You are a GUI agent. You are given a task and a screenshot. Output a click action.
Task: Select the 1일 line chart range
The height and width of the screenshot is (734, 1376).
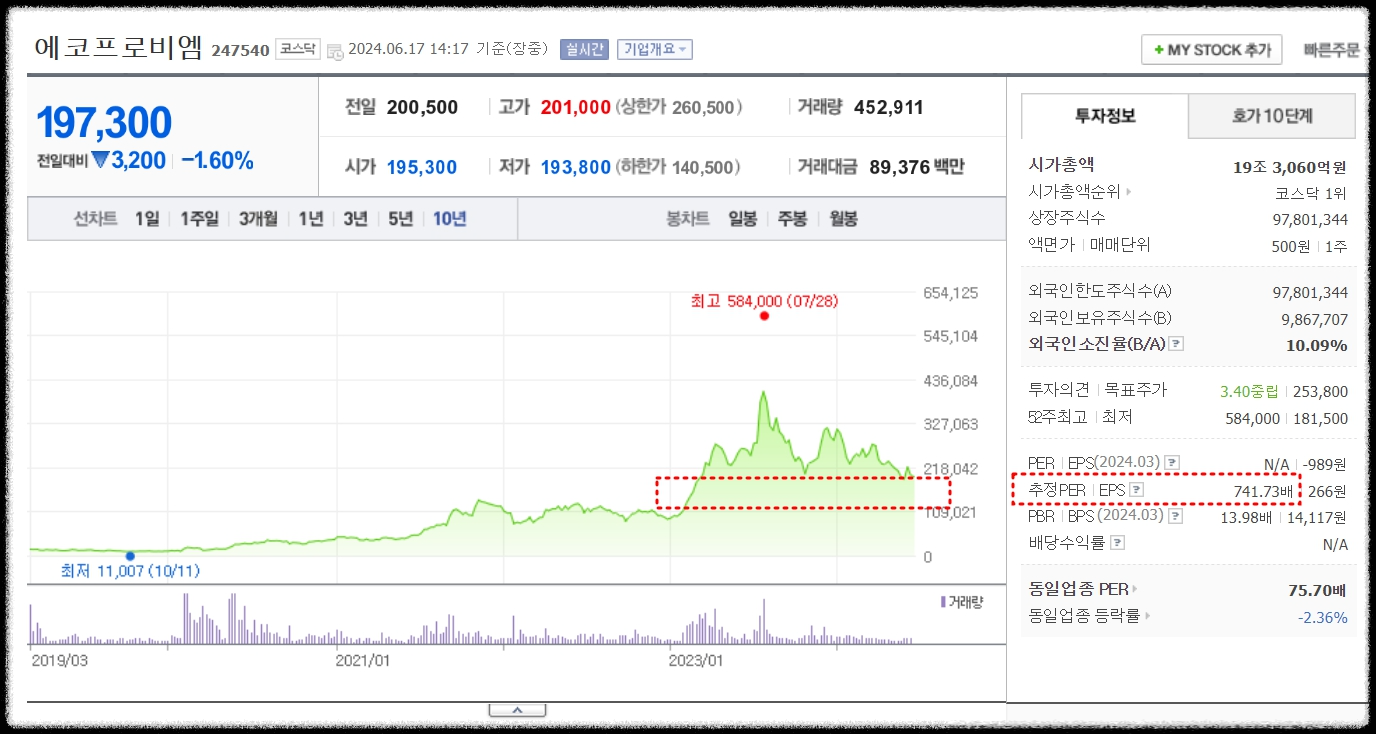coord(147,219)
